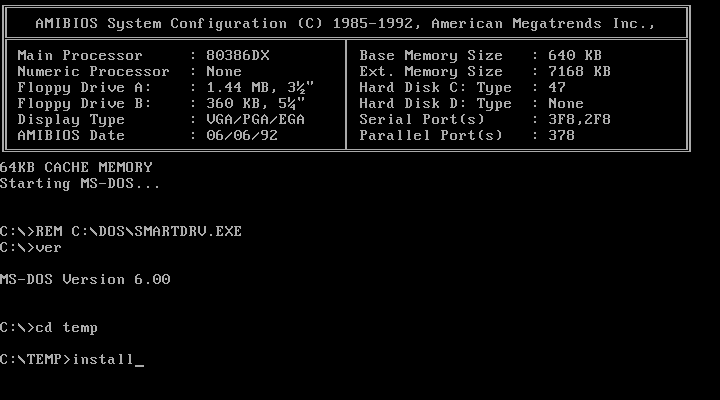The image size is (720, 400).
Task: Click the Serial Port(s) label
Action: pos(422,119)
